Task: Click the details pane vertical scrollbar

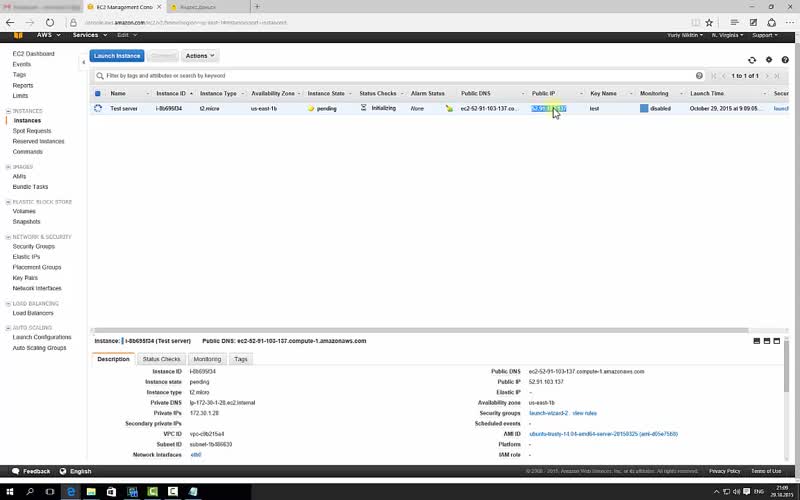Action: coord(786,366)
